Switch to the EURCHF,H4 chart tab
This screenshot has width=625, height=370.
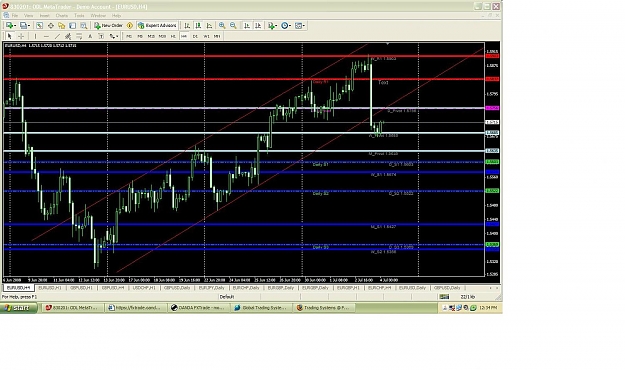[x=379, y=287]
